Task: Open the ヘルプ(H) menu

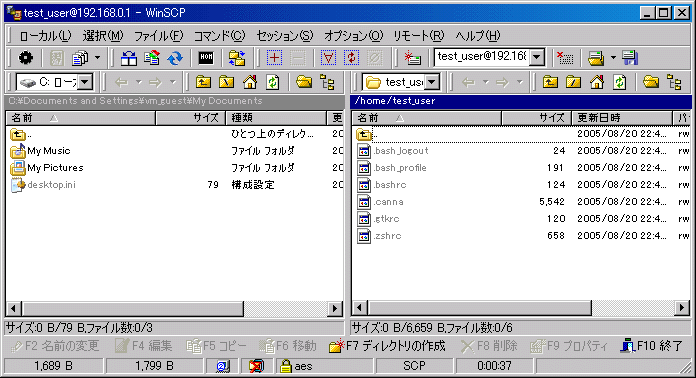Action: tap(478, 35)
